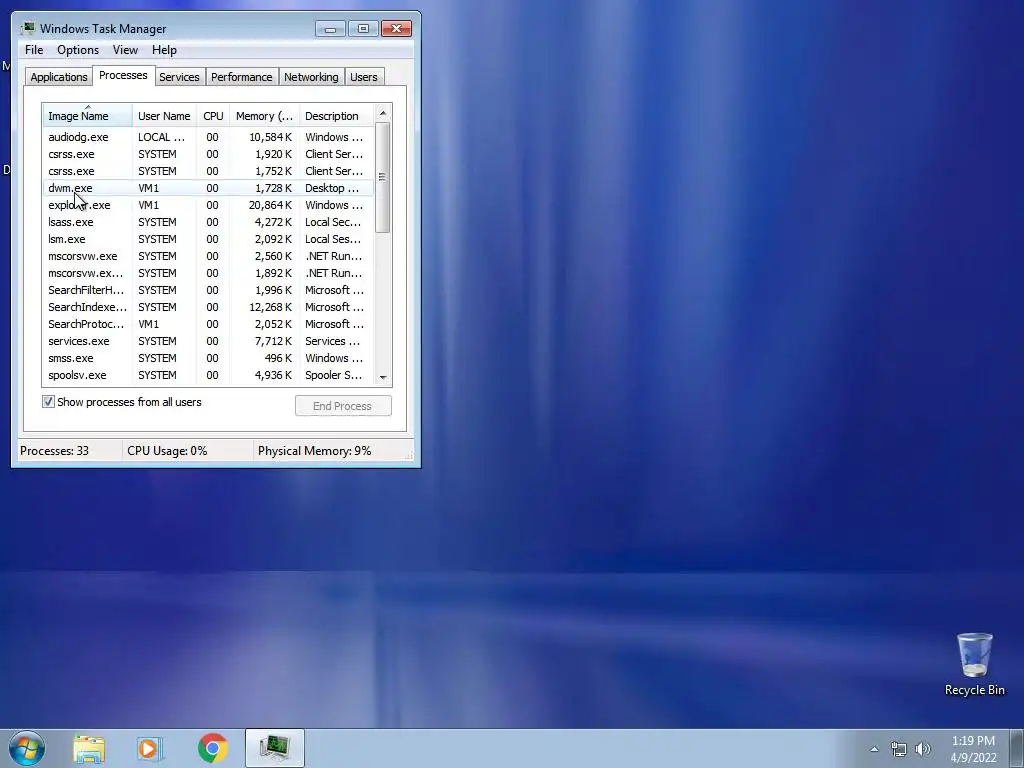
Task: Click the process list scroll up arrow
Action: pyautogui.click(x=383, y=113)
